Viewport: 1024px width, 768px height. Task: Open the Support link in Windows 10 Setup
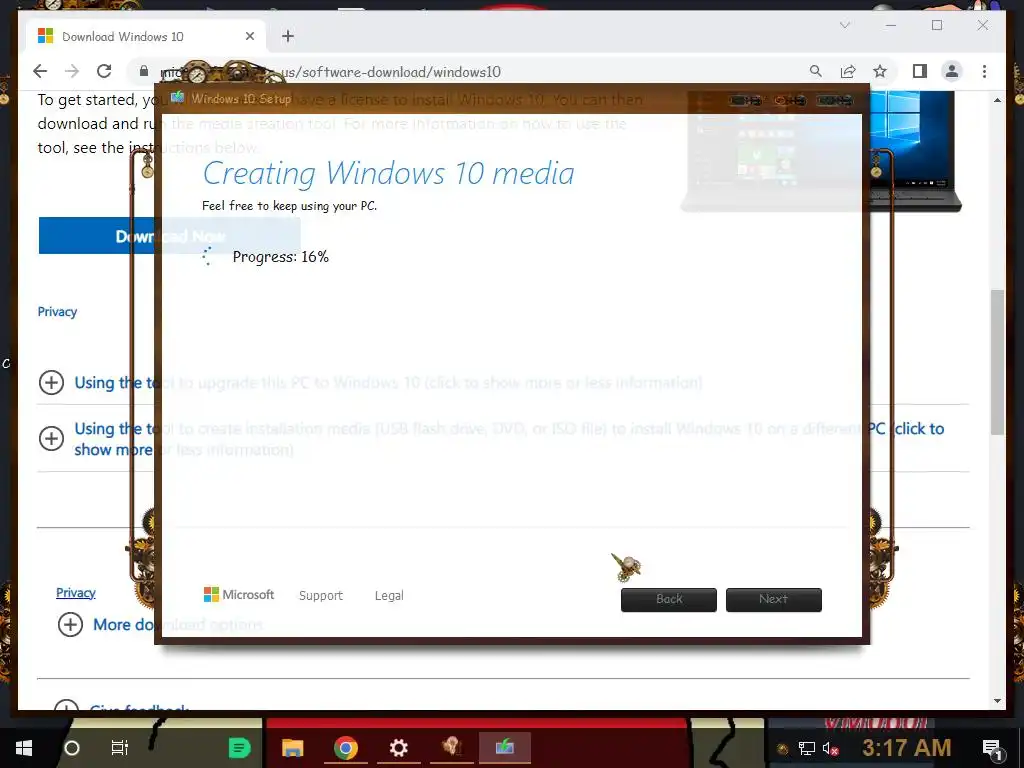tap(321, 596)
